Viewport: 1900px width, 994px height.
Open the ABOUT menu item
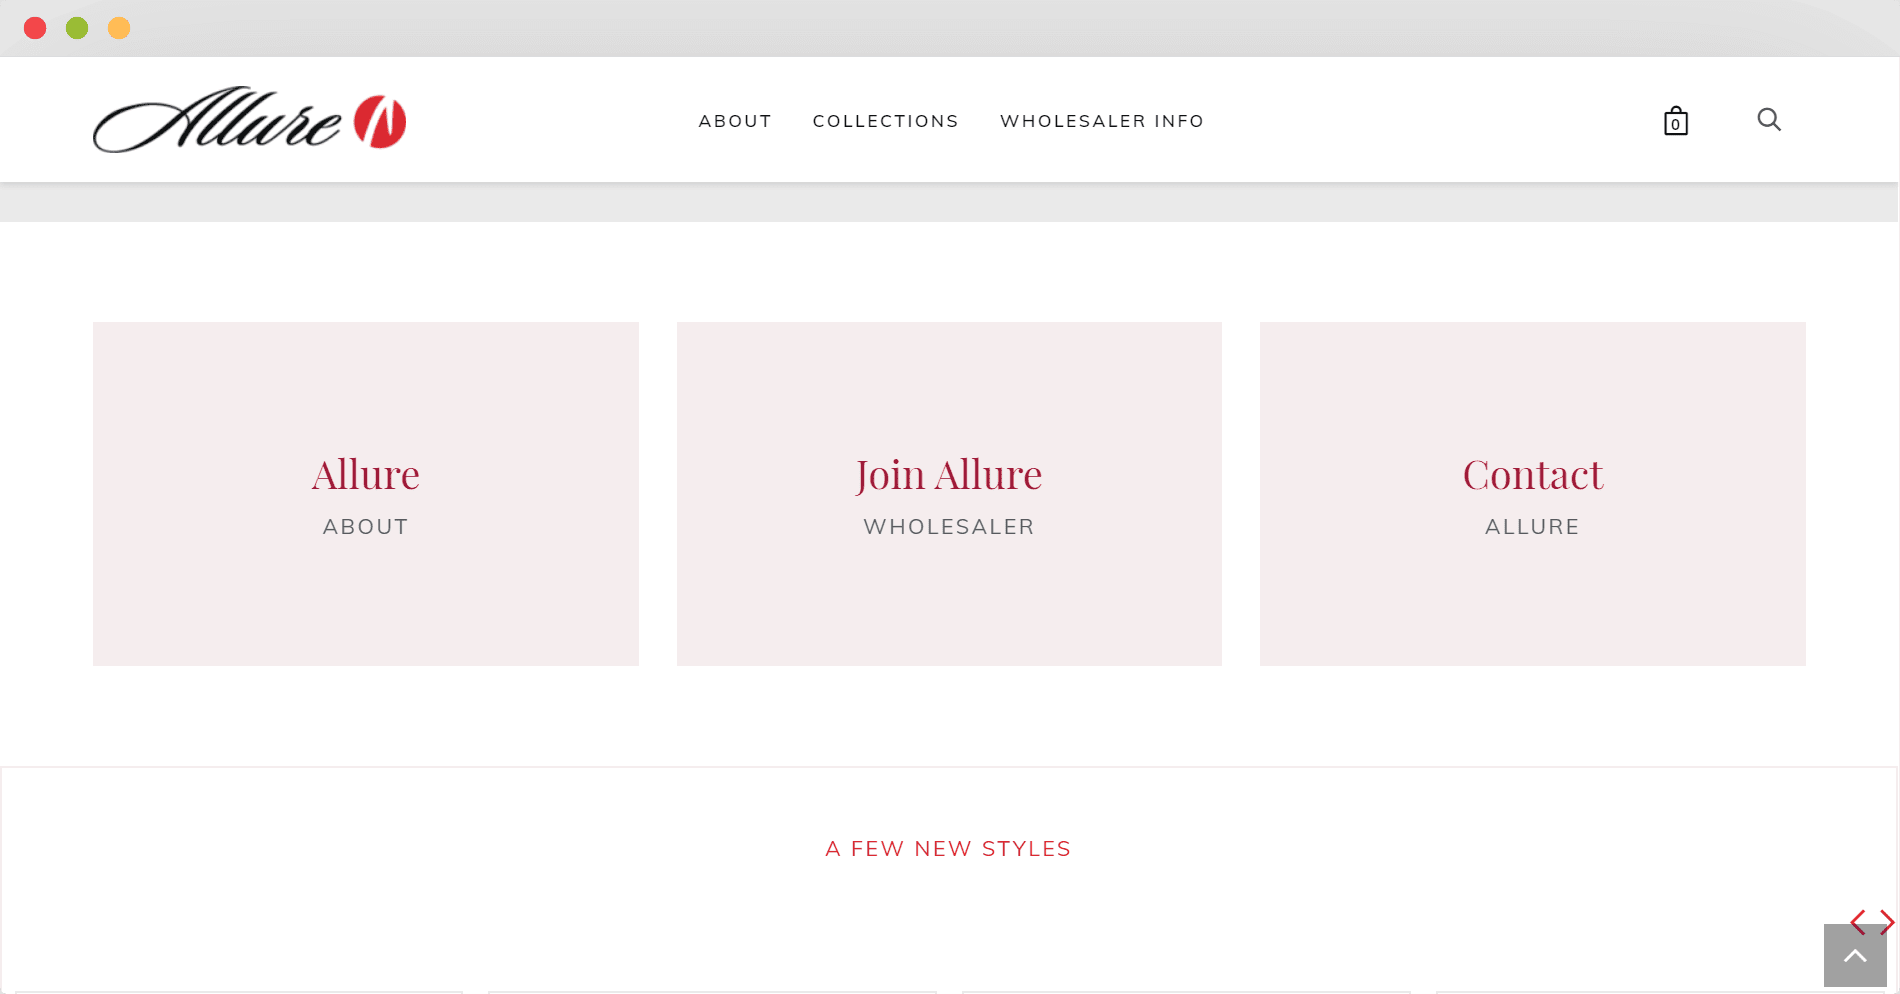pyautogui.click(x=735, y=121)
